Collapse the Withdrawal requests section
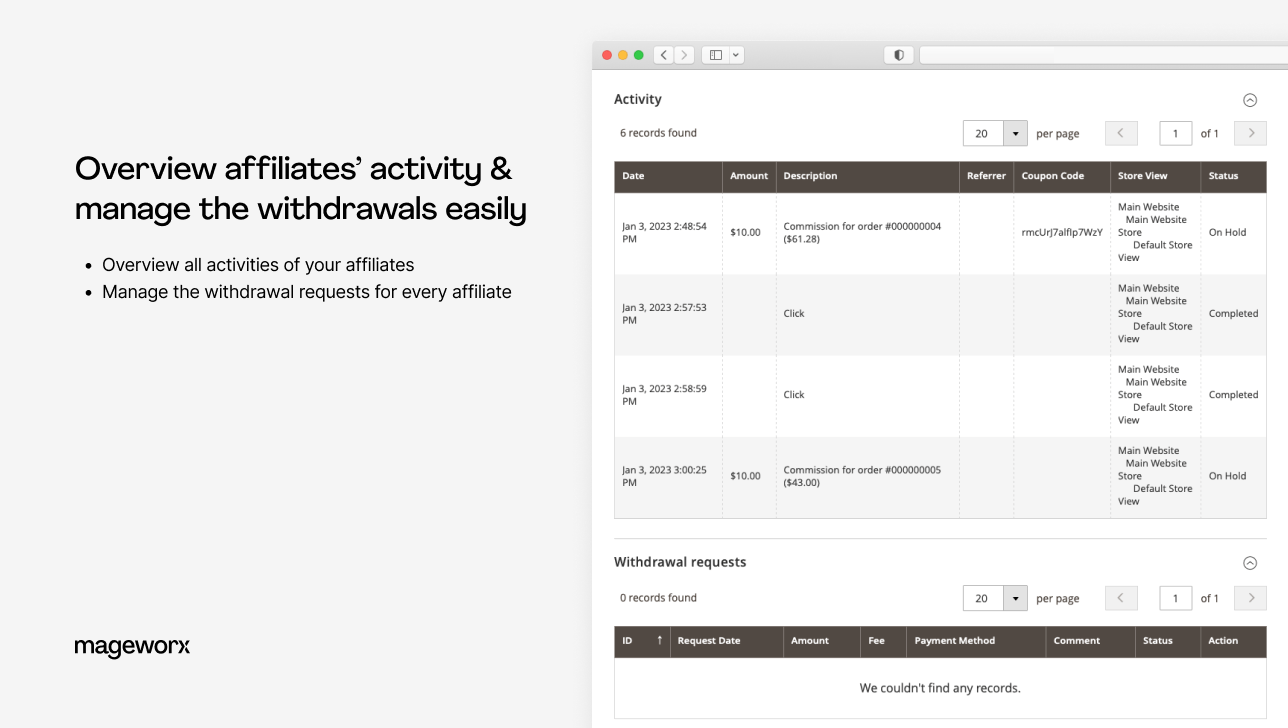1288x728 pixels. [1250, 563]
